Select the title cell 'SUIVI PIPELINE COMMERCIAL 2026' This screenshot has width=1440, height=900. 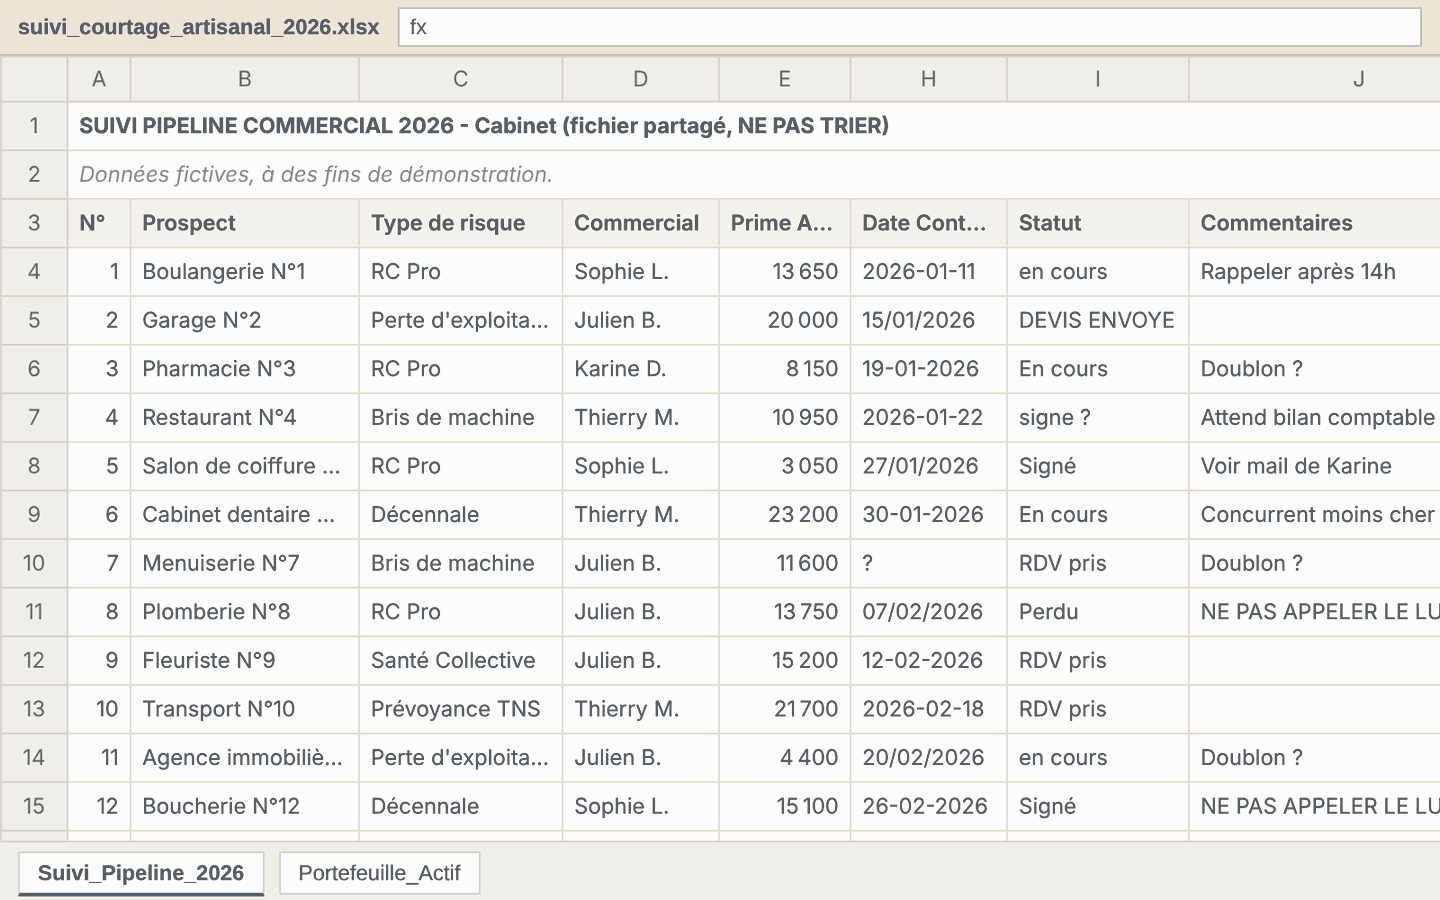tap(754, 126)
